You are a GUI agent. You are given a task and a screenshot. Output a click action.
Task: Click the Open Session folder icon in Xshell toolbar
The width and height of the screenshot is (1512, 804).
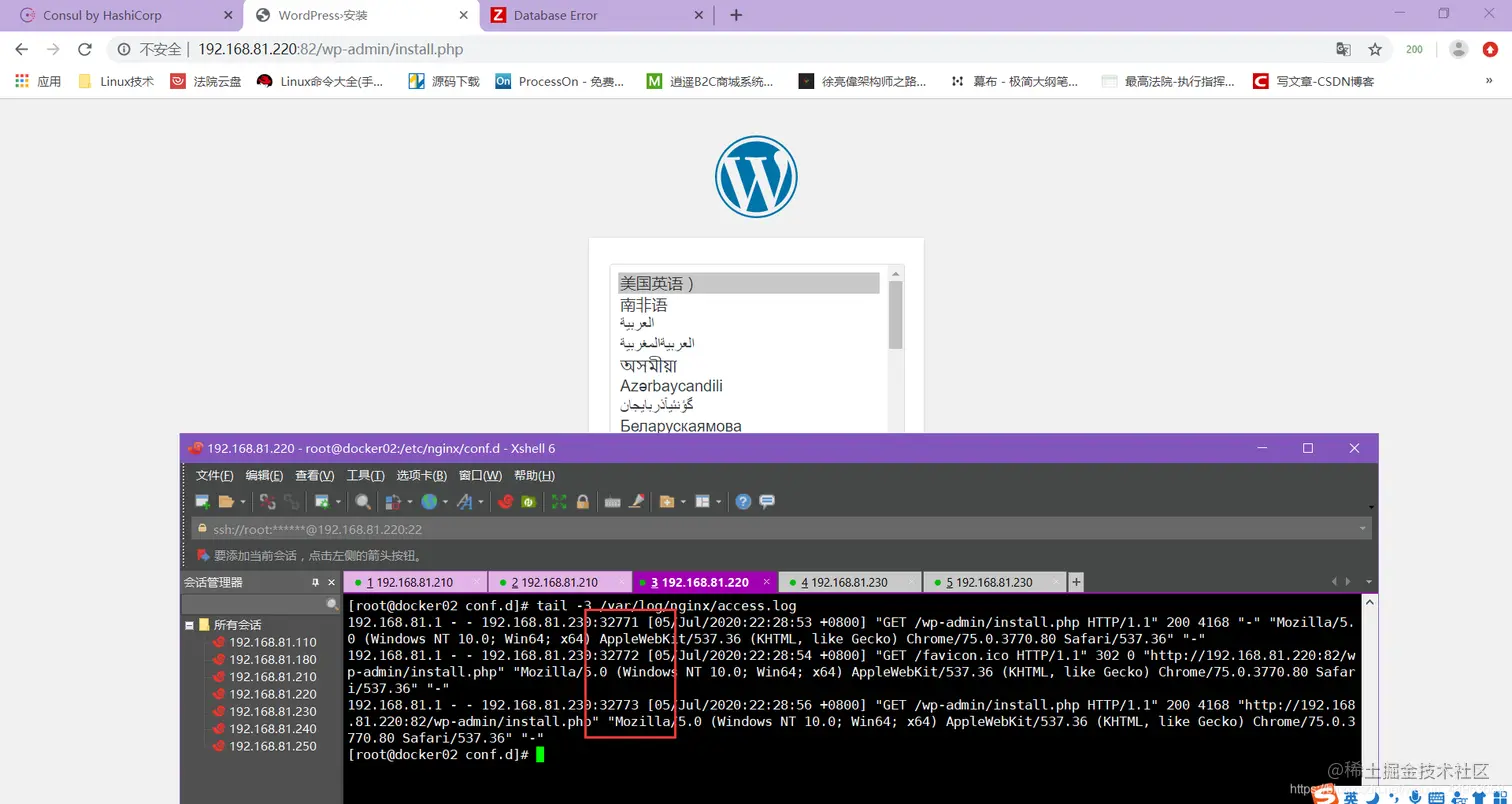point(226,502)
